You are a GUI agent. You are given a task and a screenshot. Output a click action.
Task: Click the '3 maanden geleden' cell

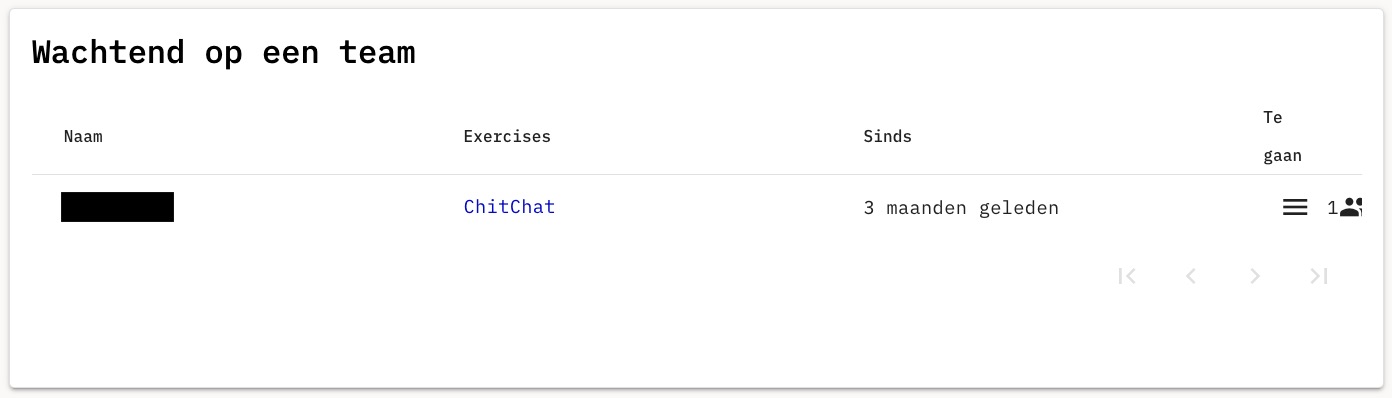click(x=961, y=208)
